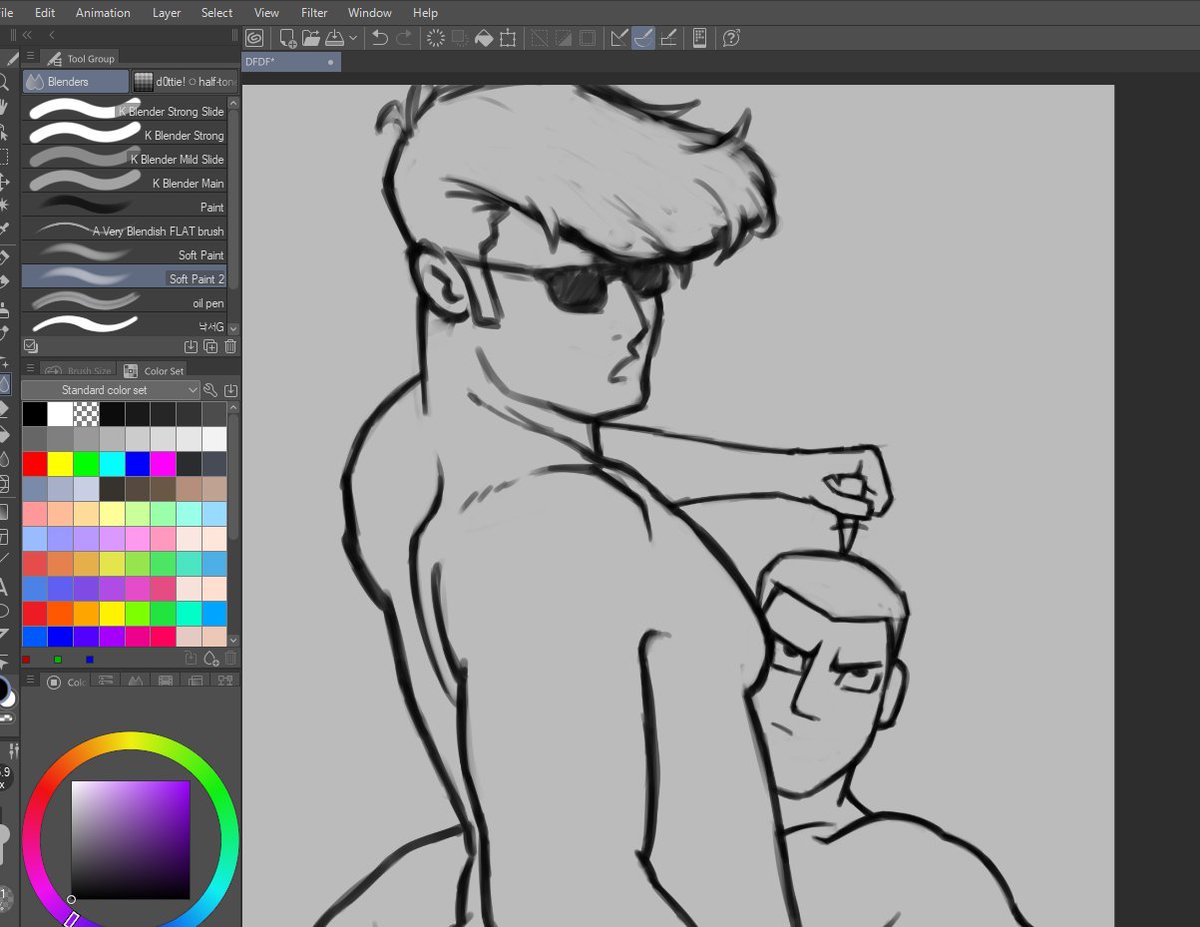Choose oil pen brush

coord(125,302)
